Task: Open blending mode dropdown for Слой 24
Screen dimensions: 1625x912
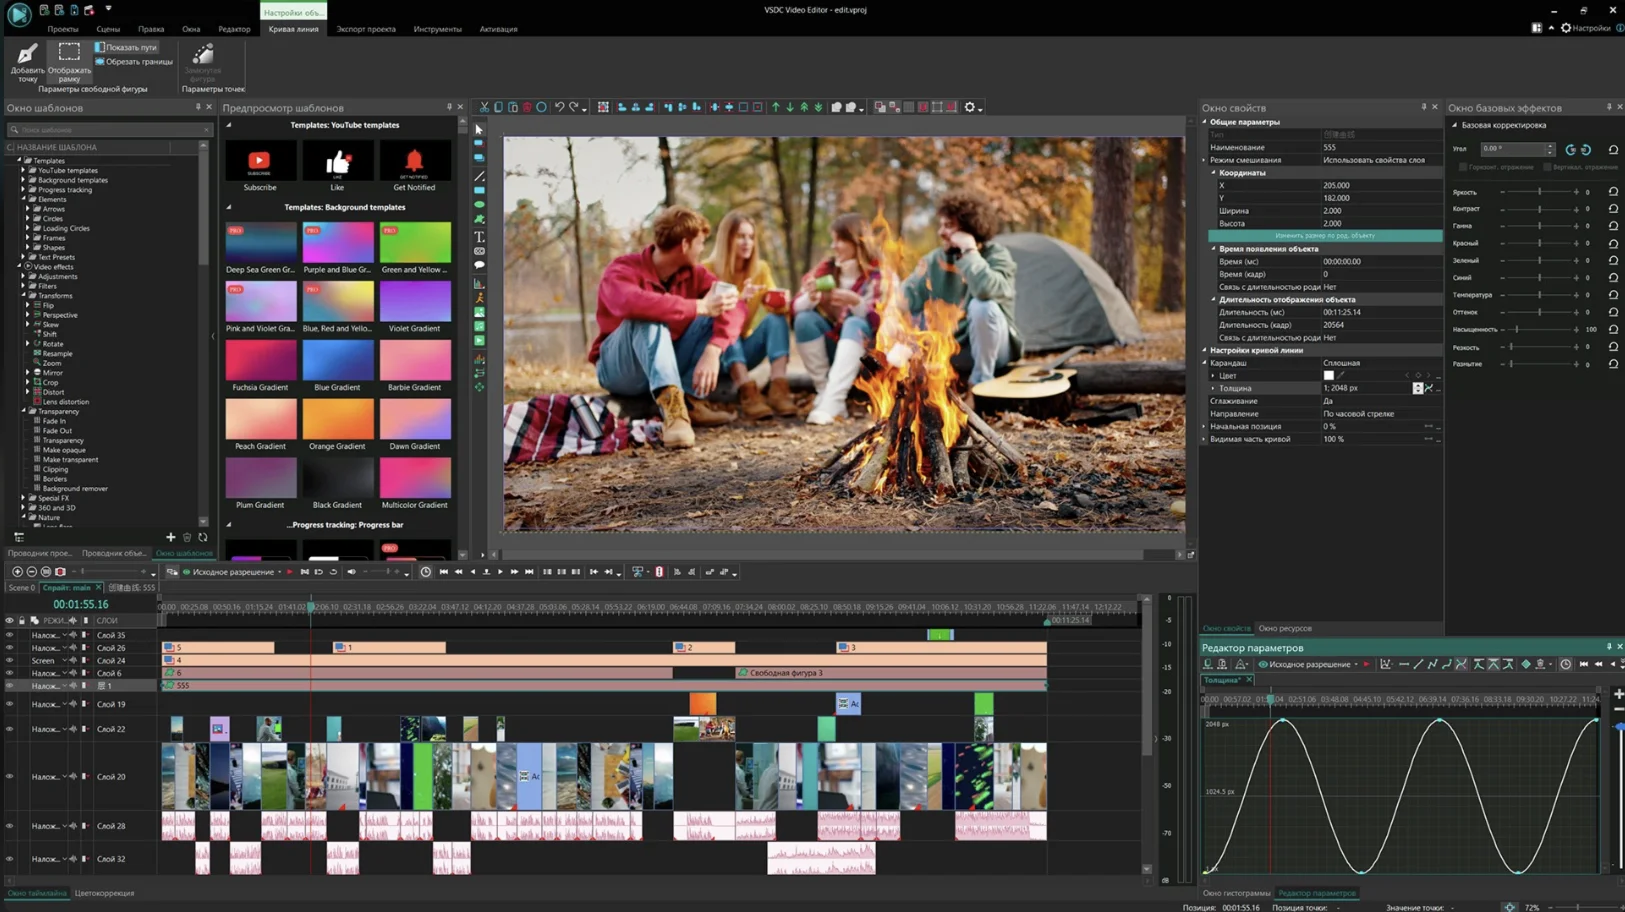Action: (65, 661)
